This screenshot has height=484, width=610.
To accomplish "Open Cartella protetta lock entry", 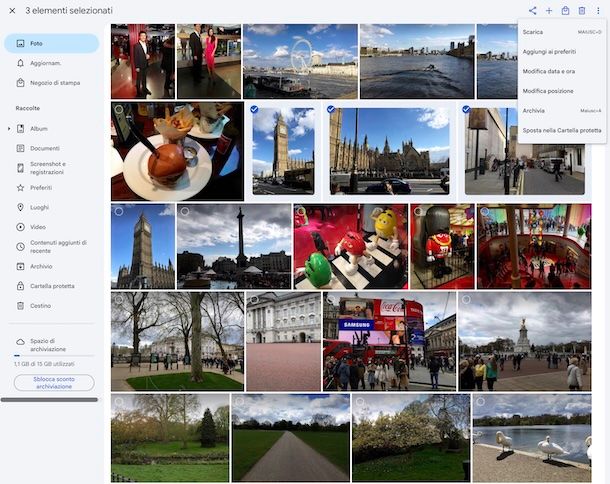I will coord(51,286).
